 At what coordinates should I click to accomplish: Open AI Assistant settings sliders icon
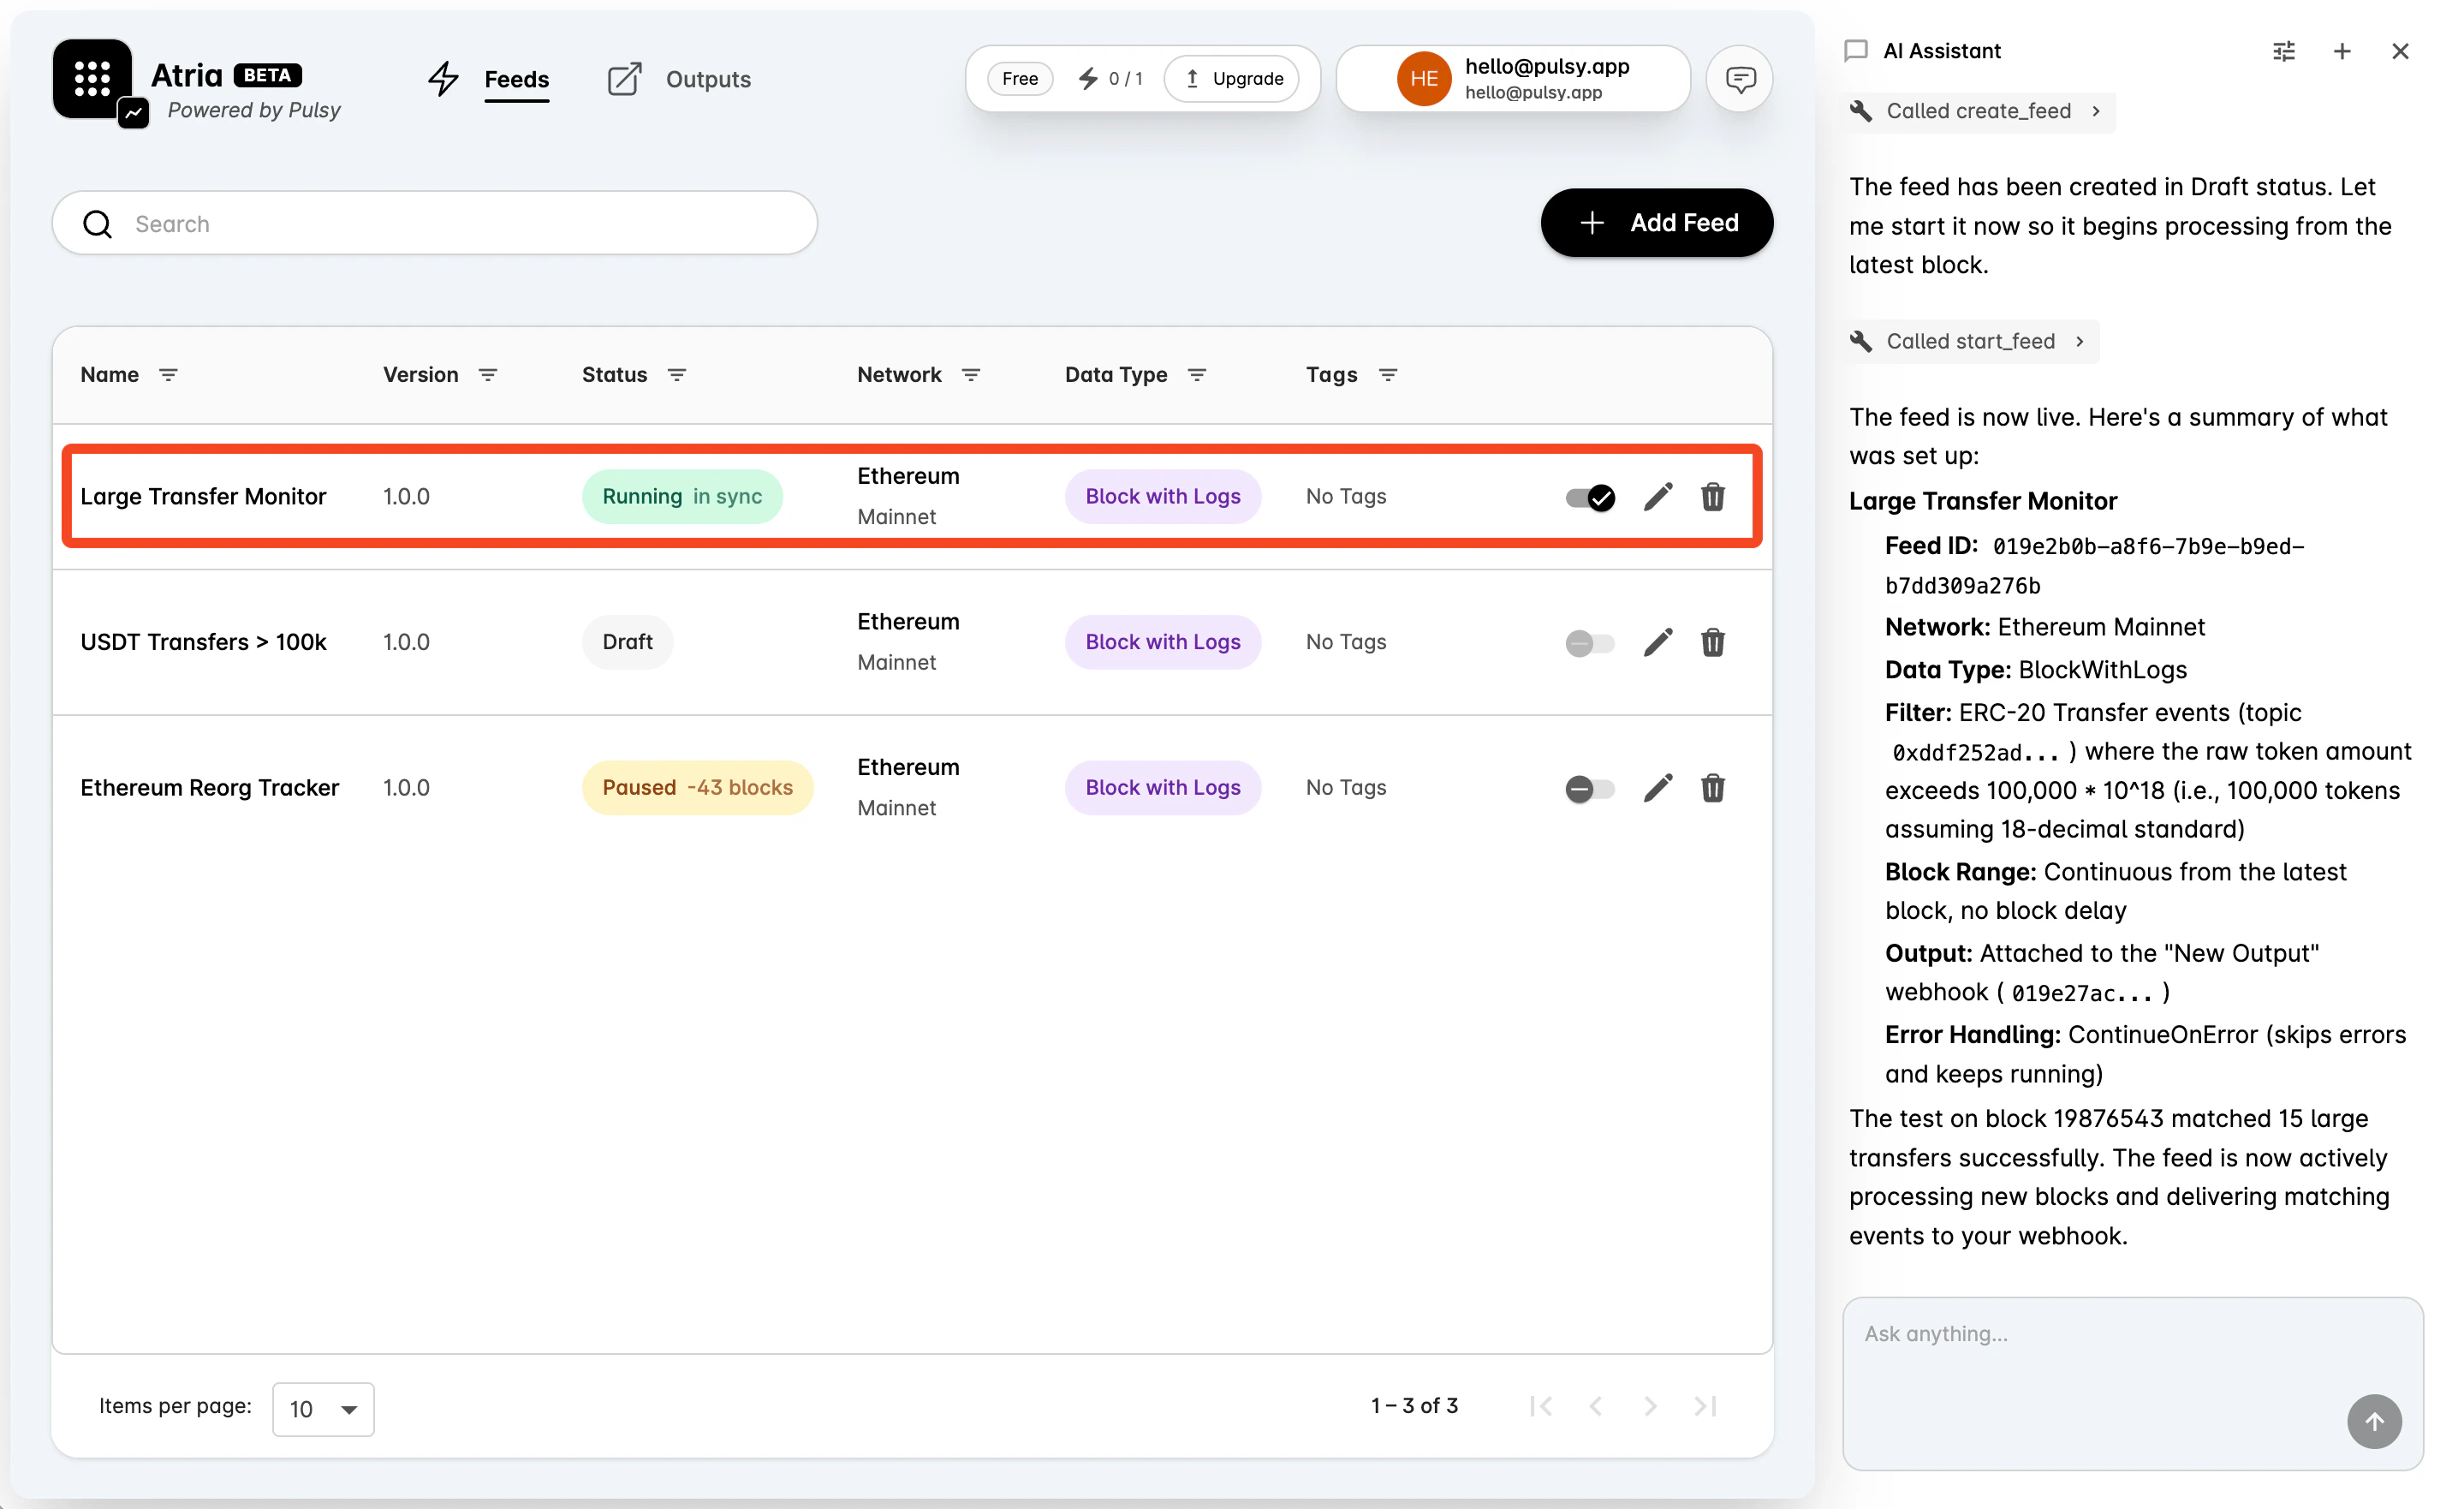point(2284,51)
